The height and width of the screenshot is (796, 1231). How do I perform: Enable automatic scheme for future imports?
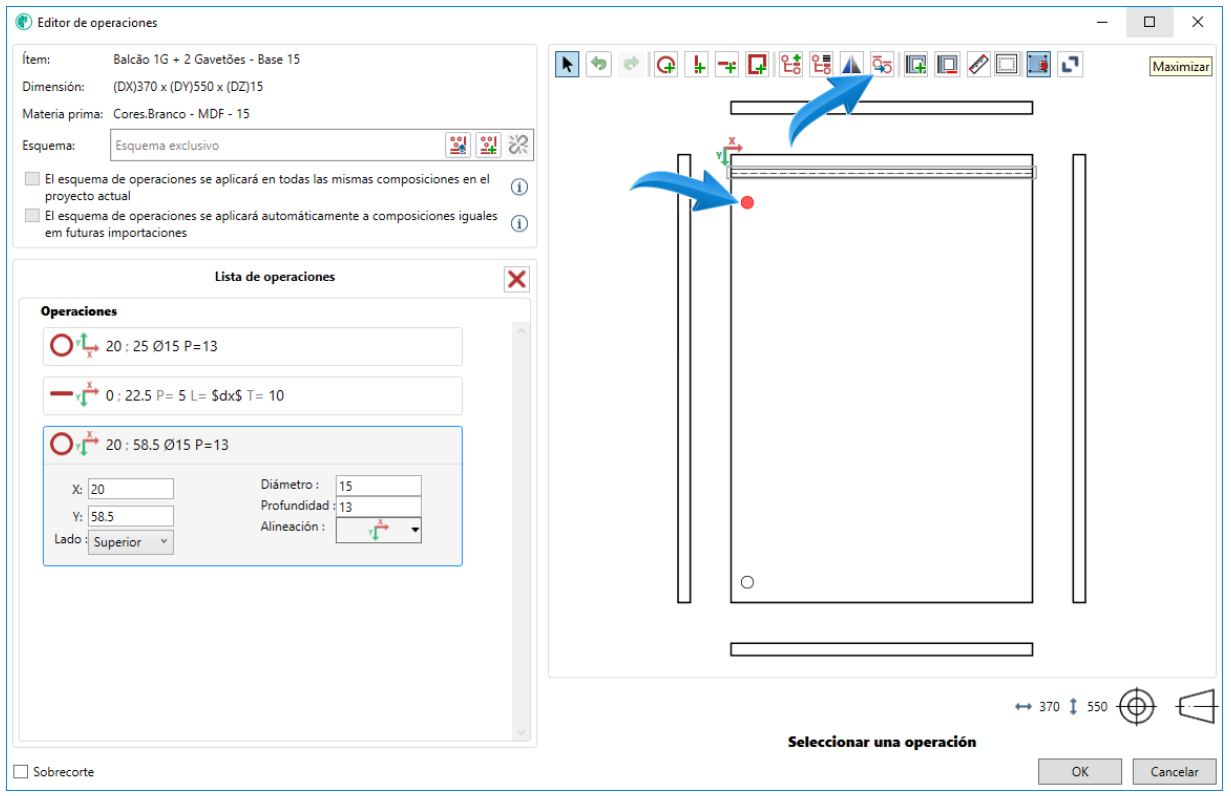click(x=33, y=216)
